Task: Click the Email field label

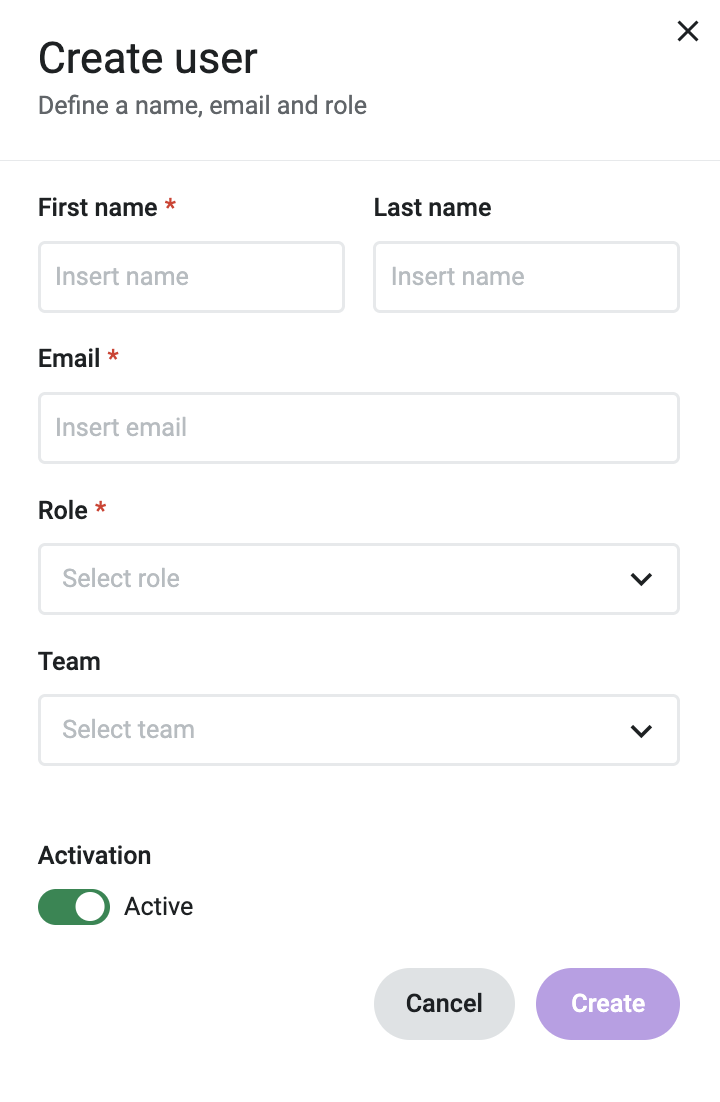Action: click(69, 358)
